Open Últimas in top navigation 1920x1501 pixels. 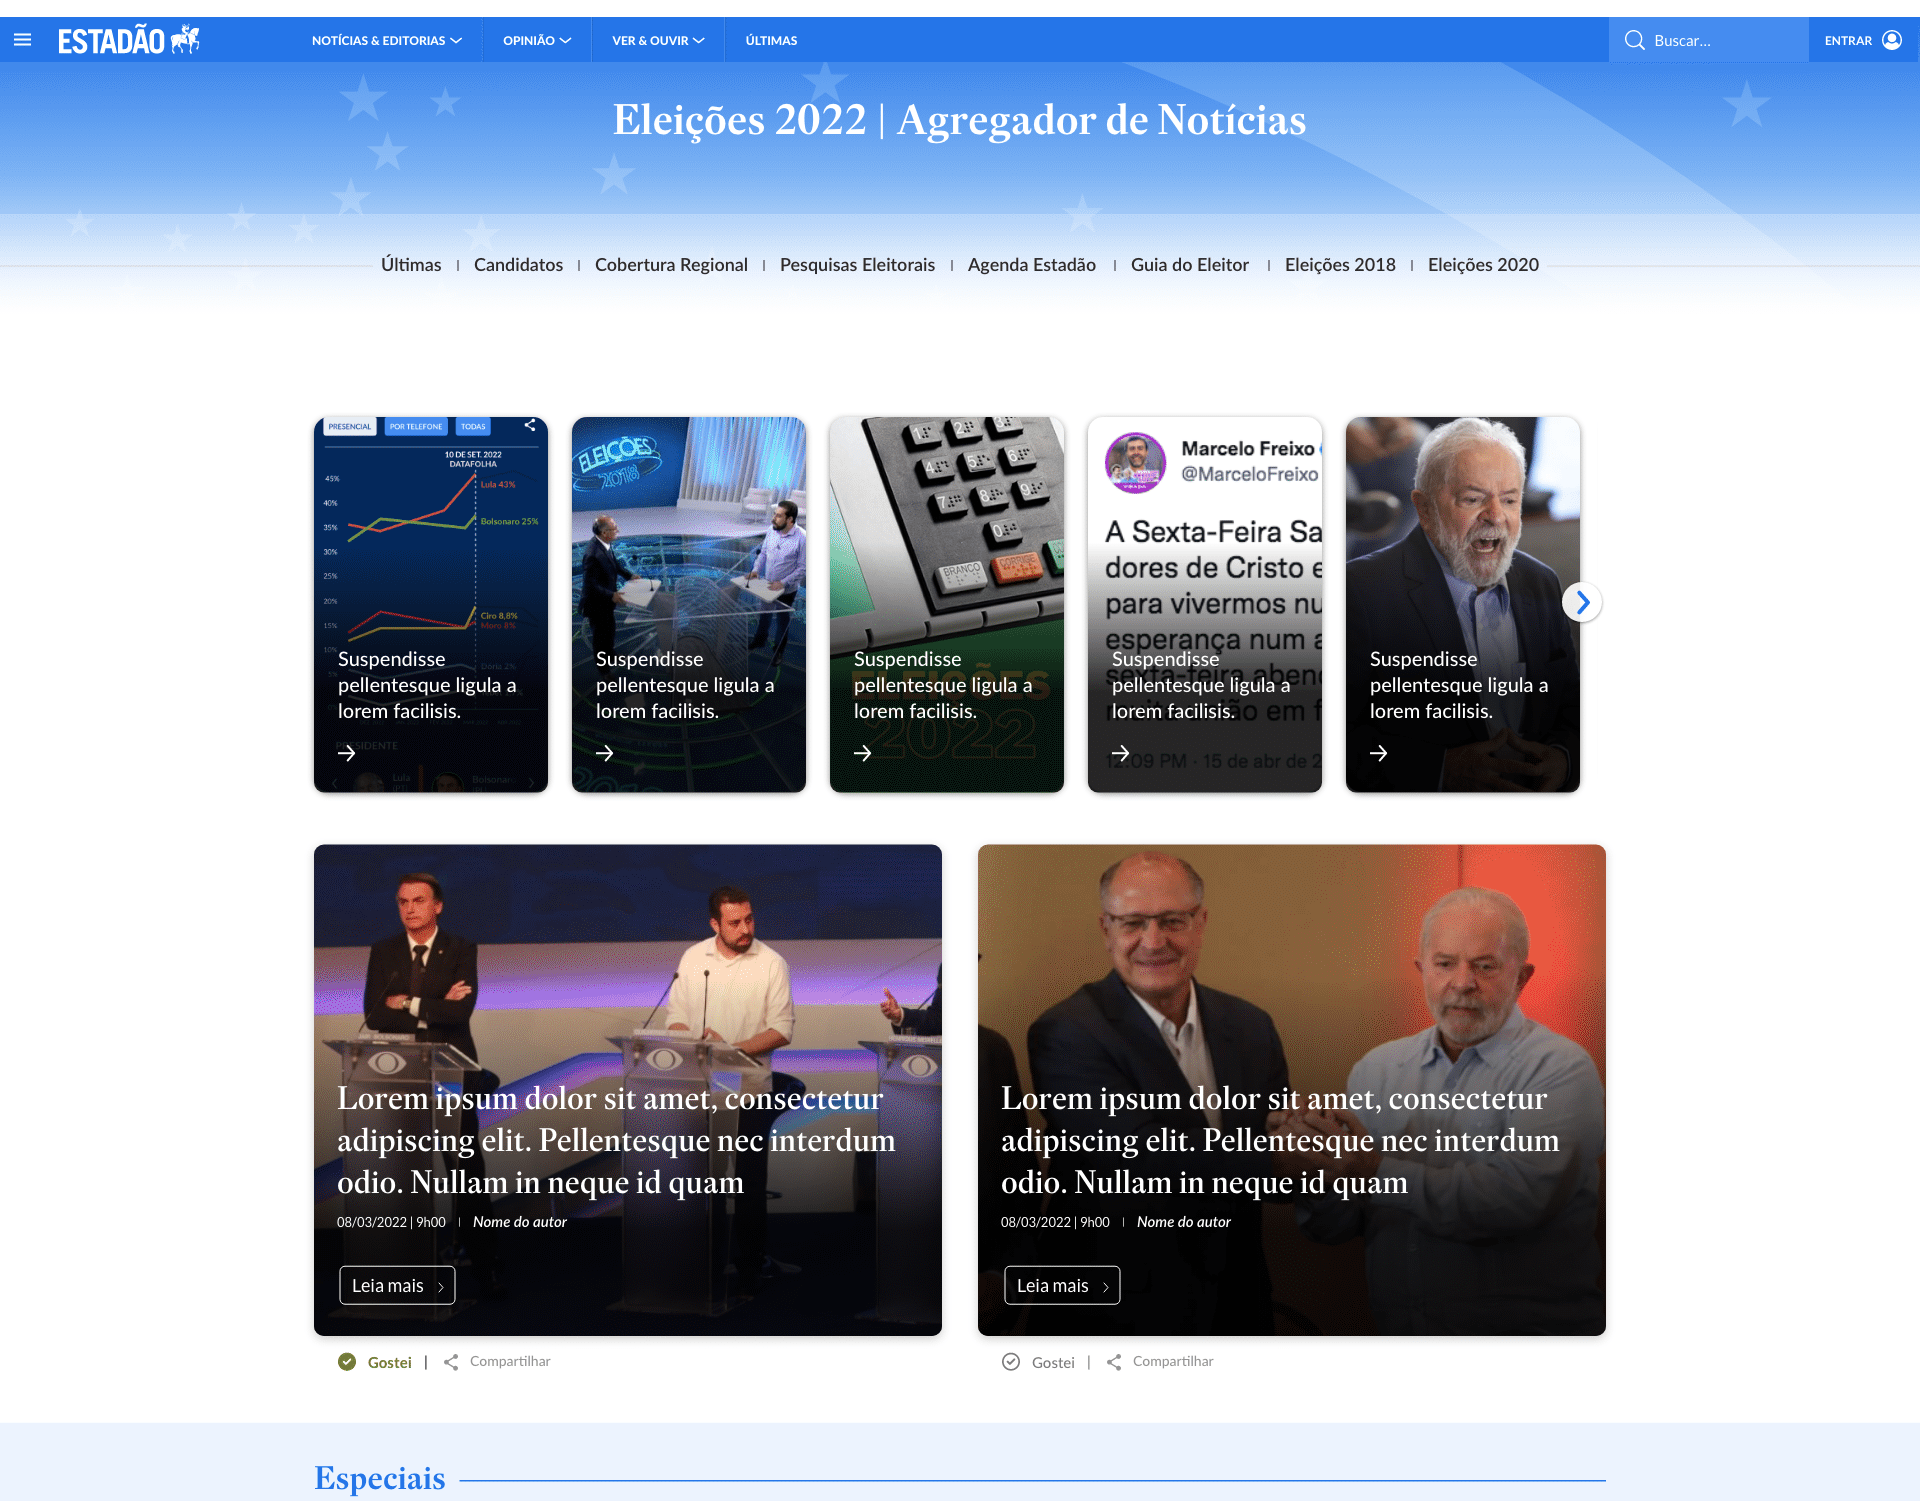tap(771, 40)
